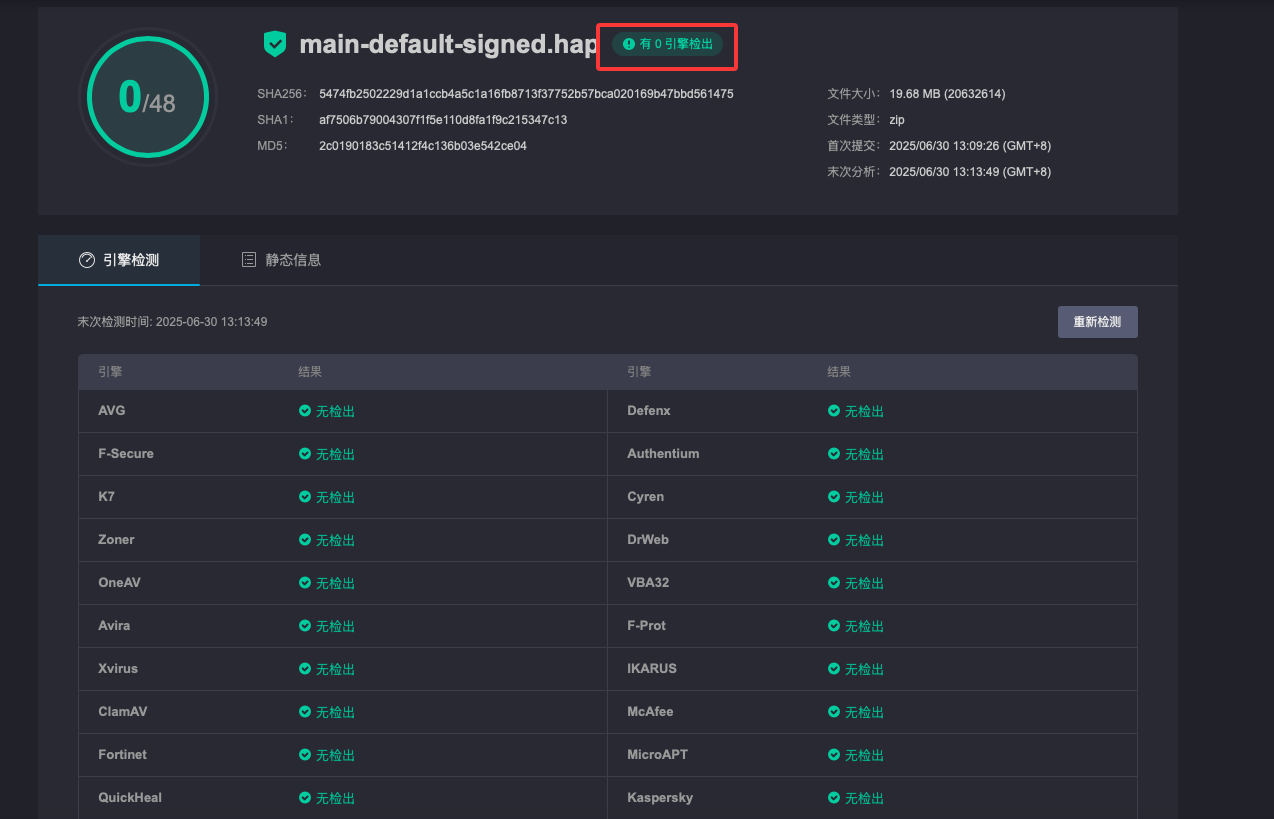Click the 0/48 detection score circle
Screen dimensions: 1274x819
coord(147,98)
